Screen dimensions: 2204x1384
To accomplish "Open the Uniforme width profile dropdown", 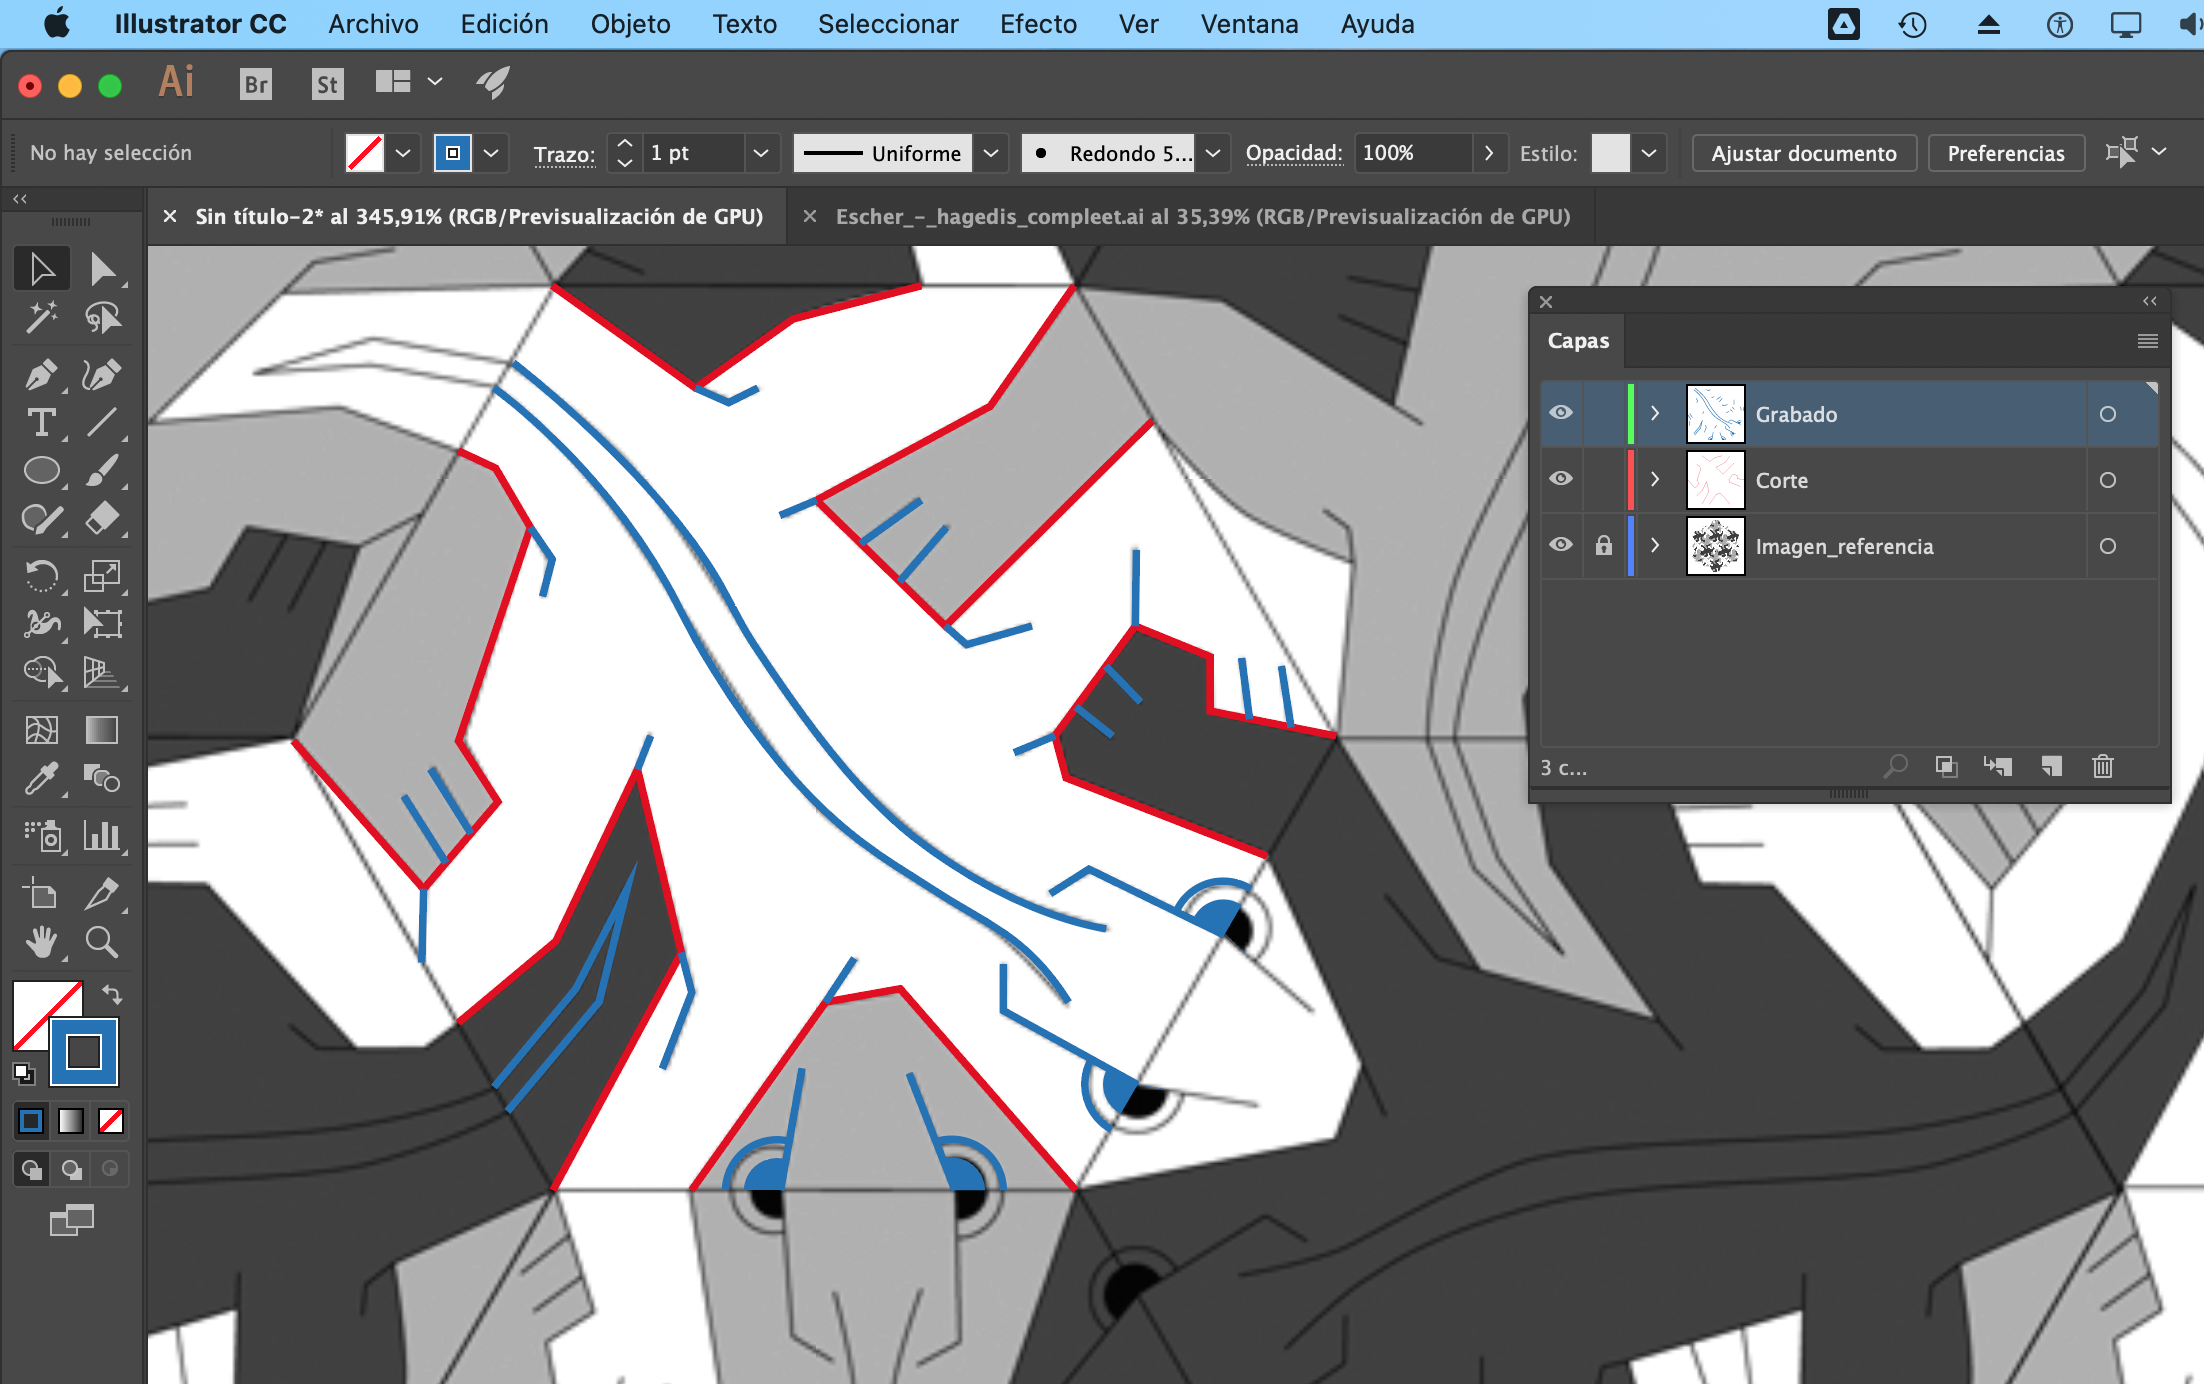I will click(991, 153).
